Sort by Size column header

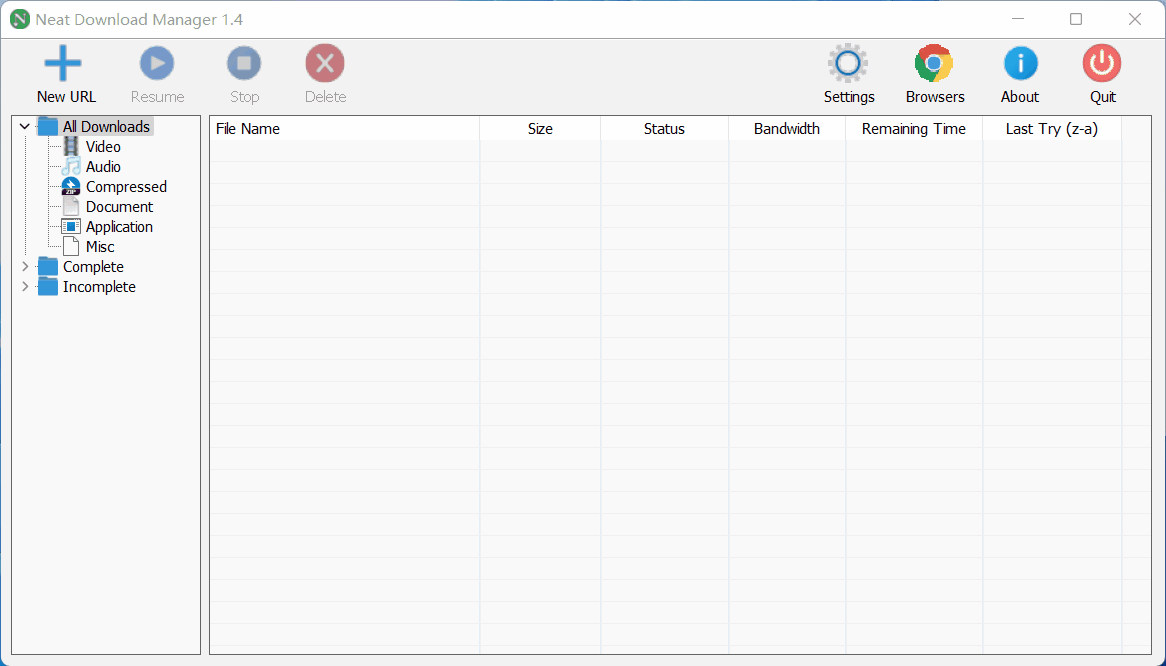pyautogui.click(x=540, y=129)
